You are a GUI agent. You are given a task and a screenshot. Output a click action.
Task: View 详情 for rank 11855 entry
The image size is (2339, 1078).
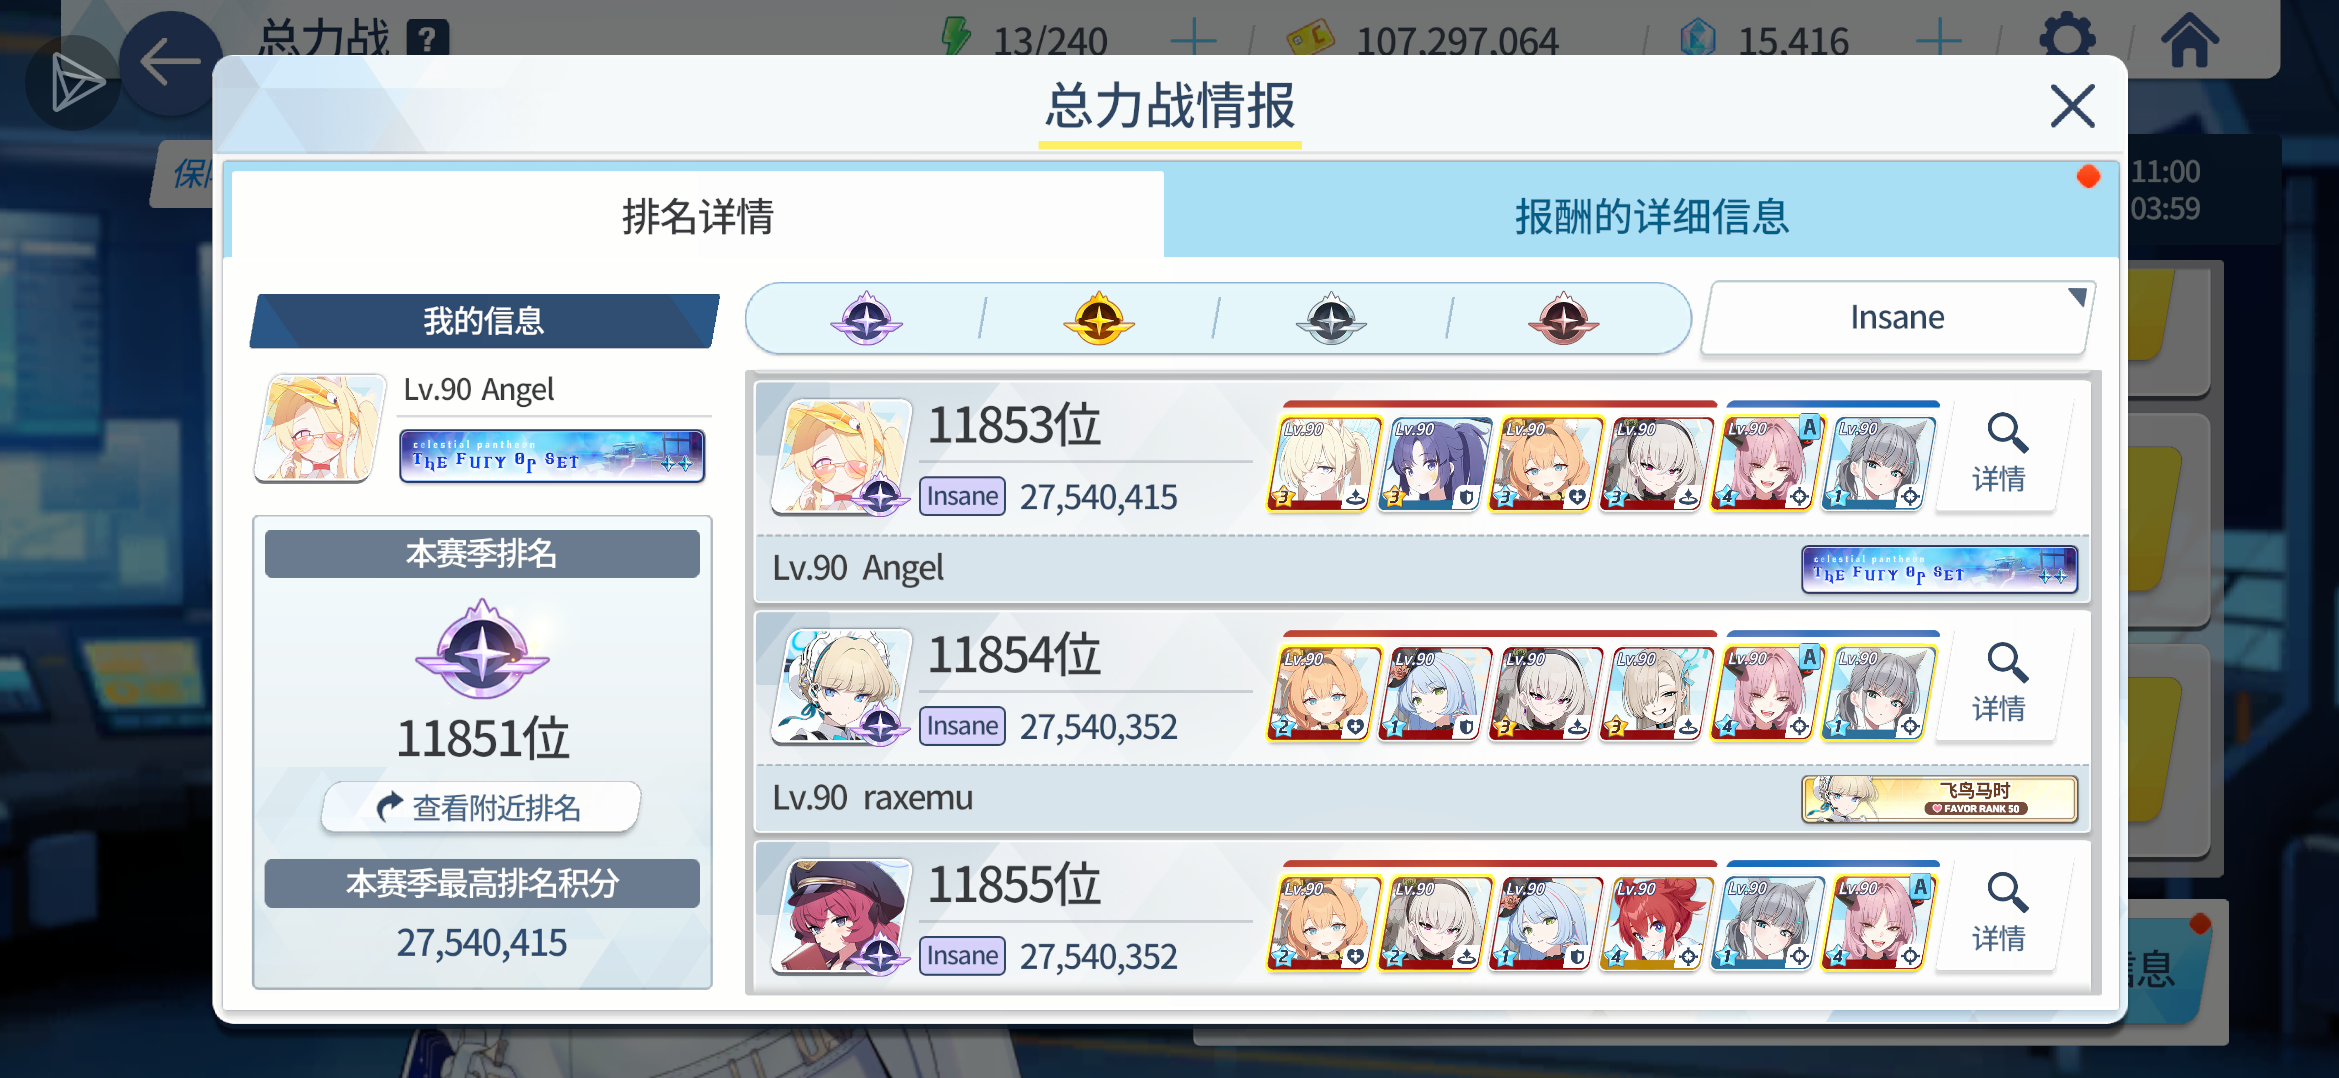1998,915
